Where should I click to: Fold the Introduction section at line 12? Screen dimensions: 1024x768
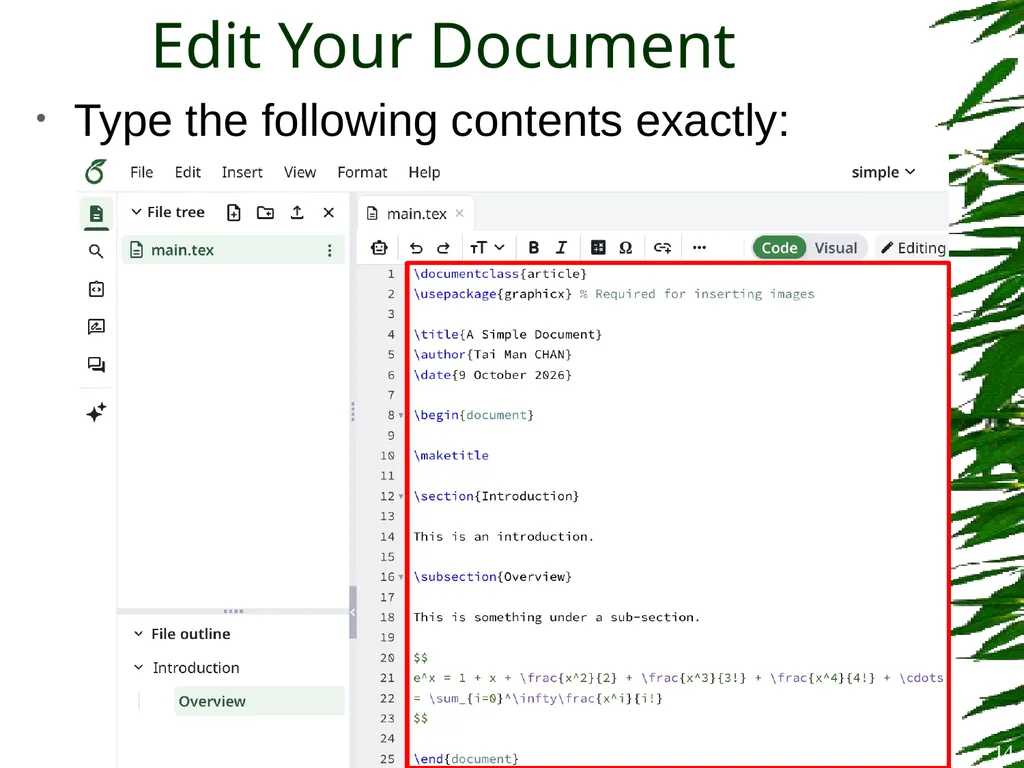[401, 496]
